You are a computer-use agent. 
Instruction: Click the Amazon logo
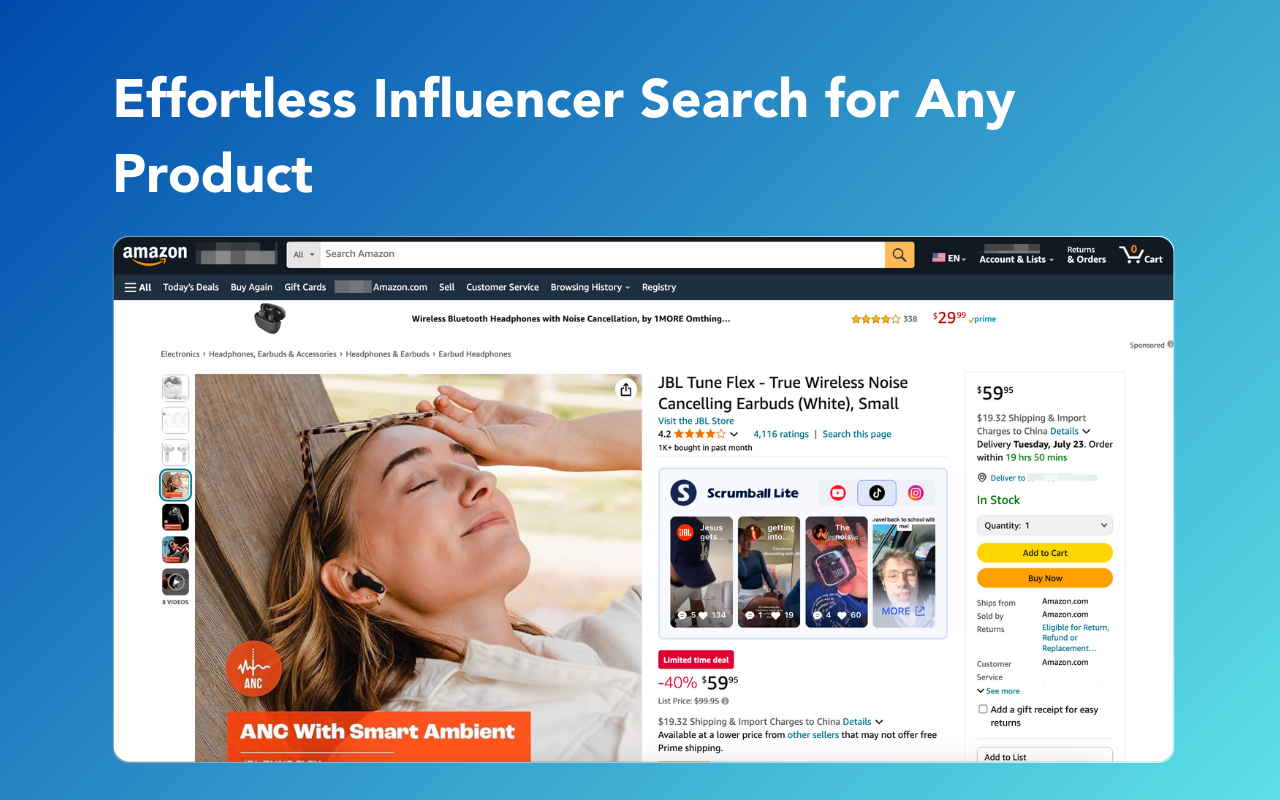tap(155, 255)
